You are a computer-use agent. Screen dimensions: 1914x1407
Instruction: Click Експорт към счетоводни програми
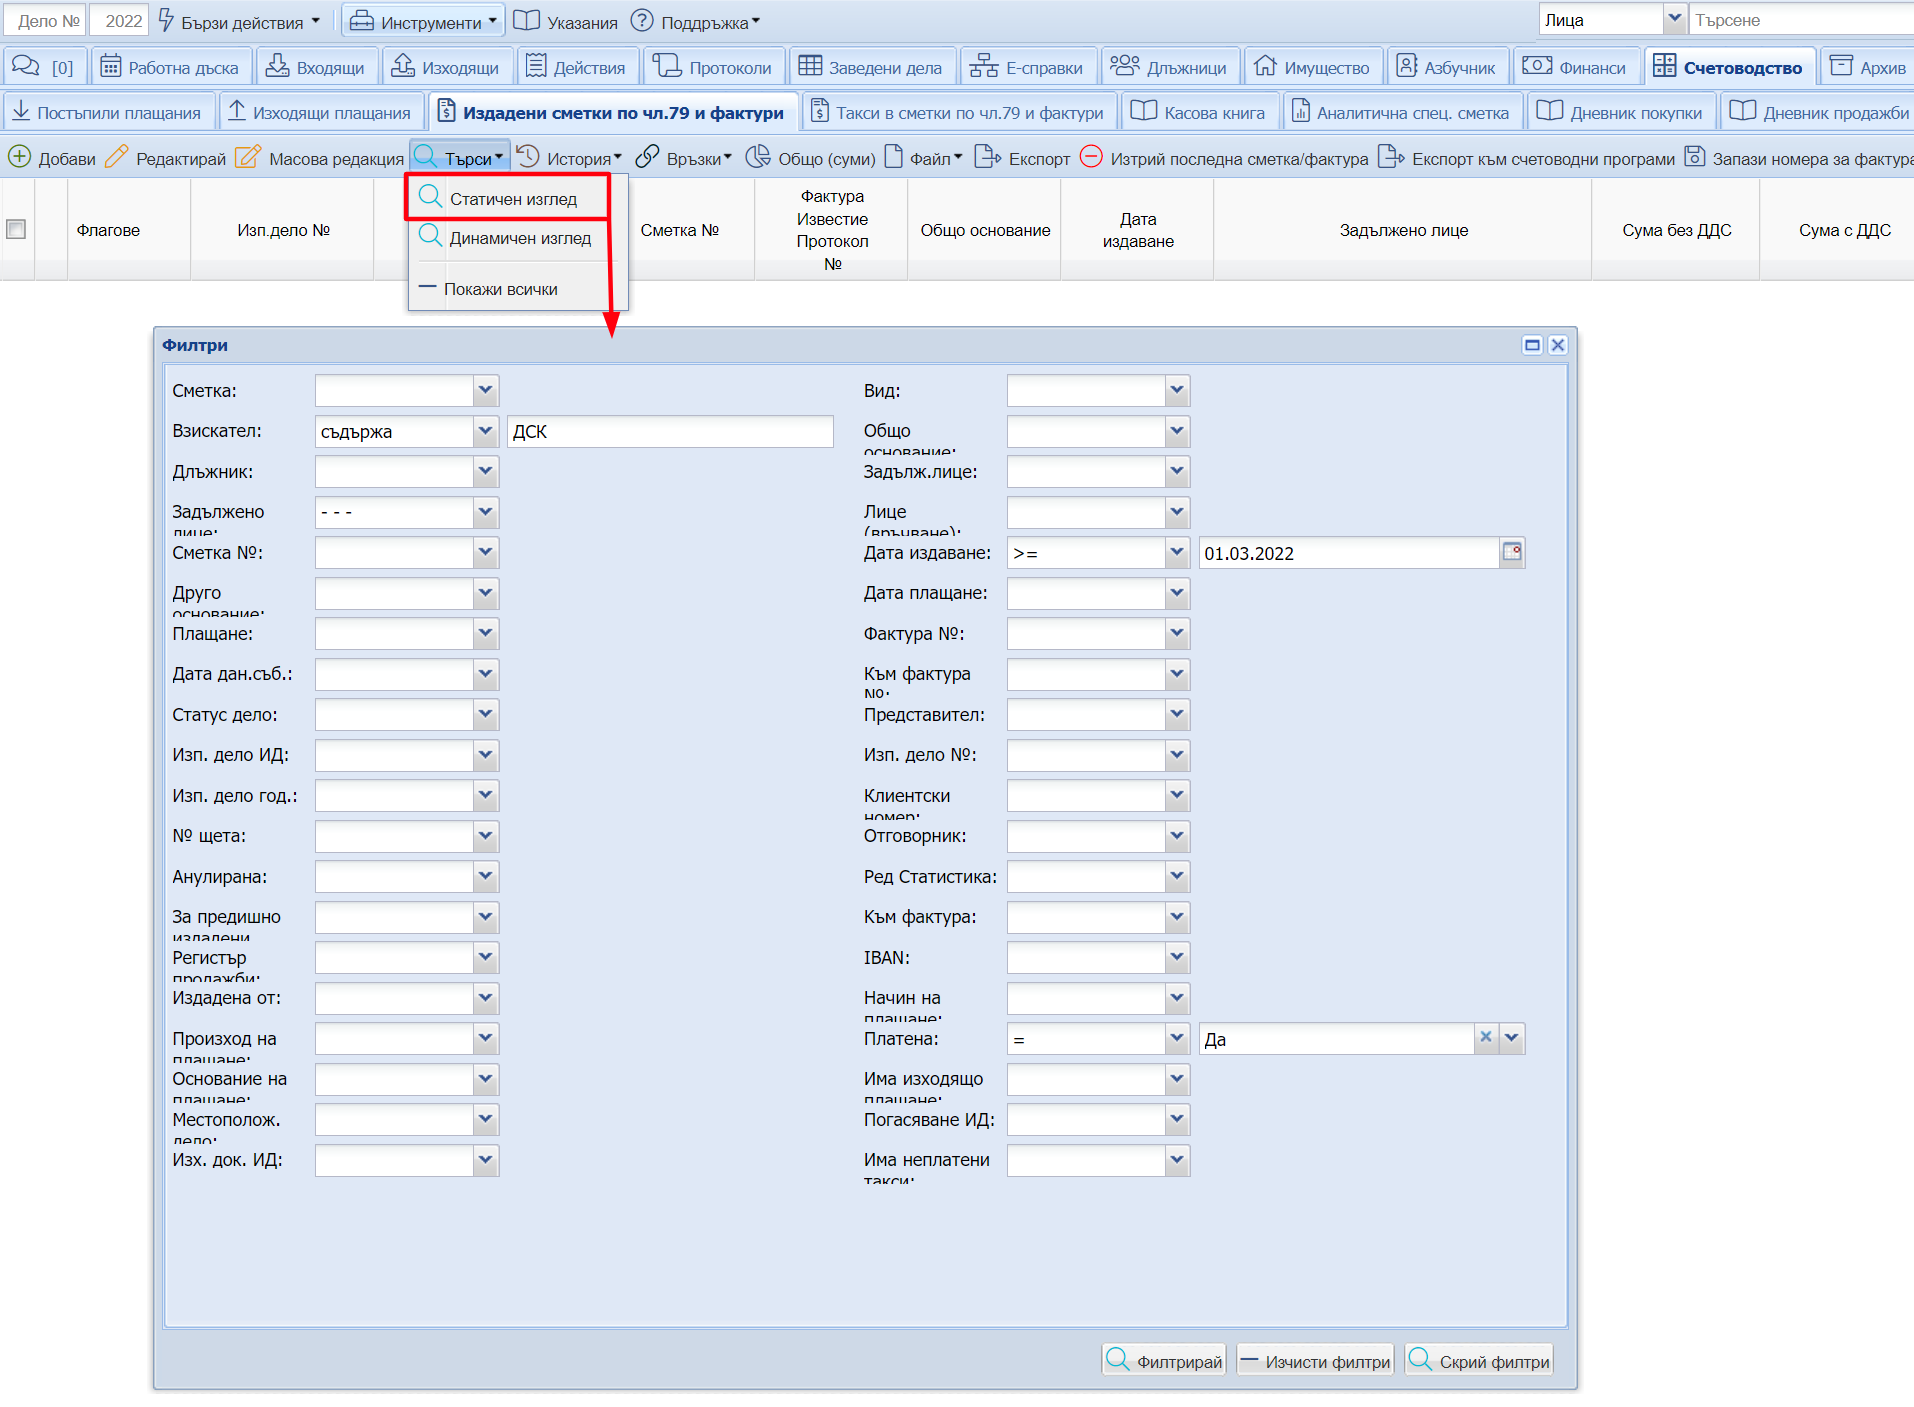pos(1526,158)
